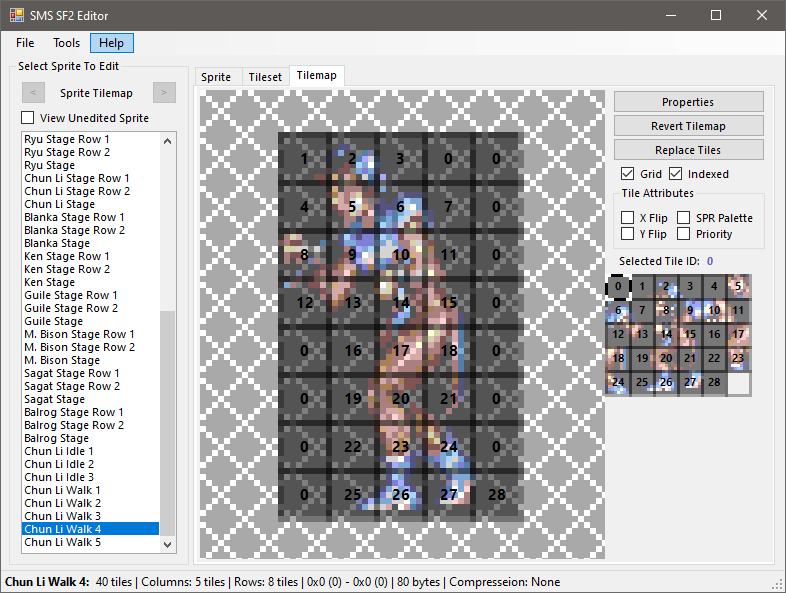Viewport: 786px width, 593px height.
Task: Uncheck the Indexed option
Action: point(675,173)
